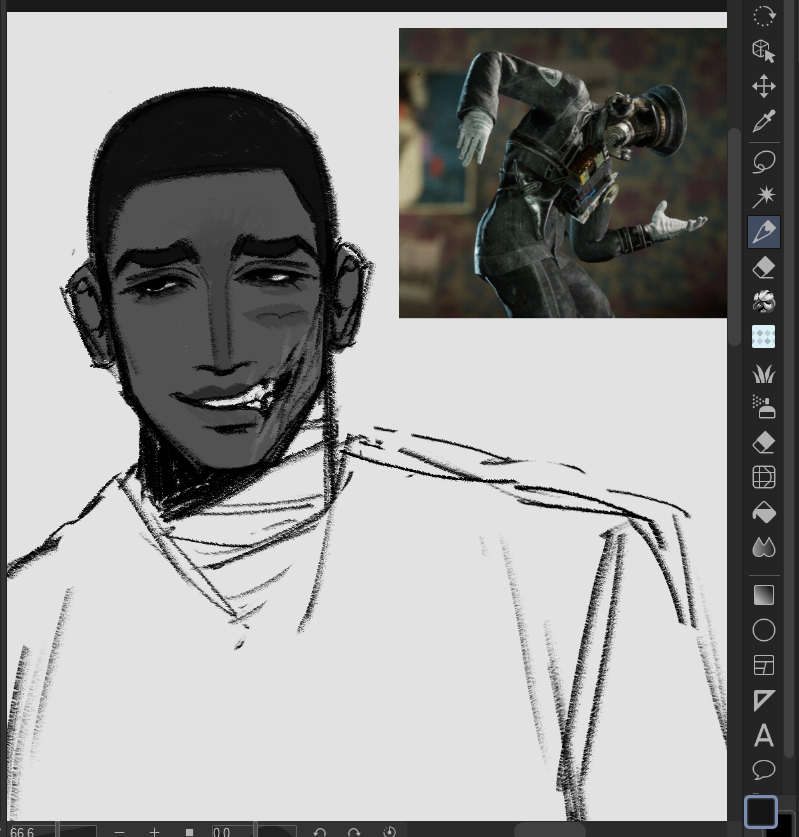The height and width of the screenshot is (837, 799).
Task: Choose the speech Balloon tool
Action: click(764, 770)
